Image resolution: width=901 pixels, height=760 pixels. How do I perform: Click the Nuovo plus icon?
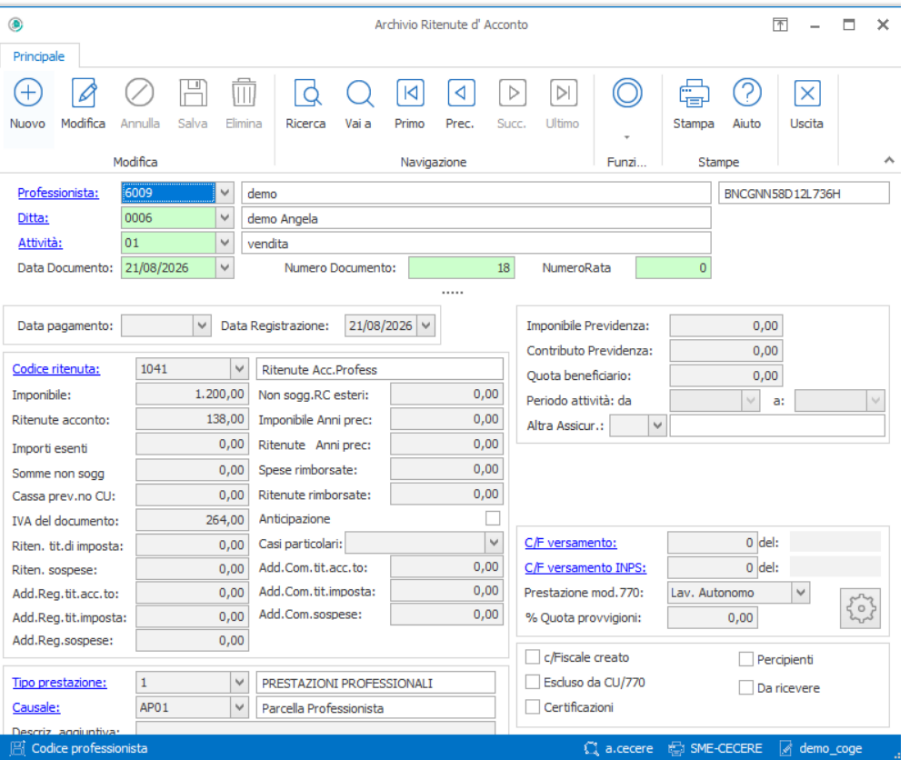[28, 92]
